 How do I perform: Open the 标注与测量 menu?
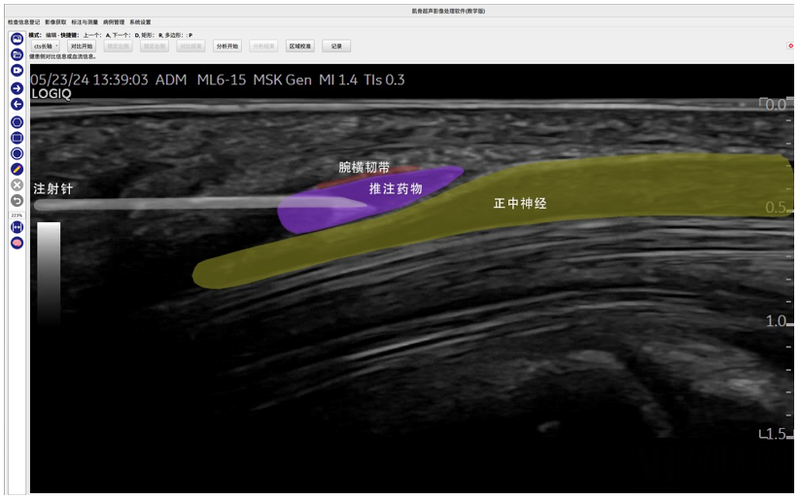point(84,21)
